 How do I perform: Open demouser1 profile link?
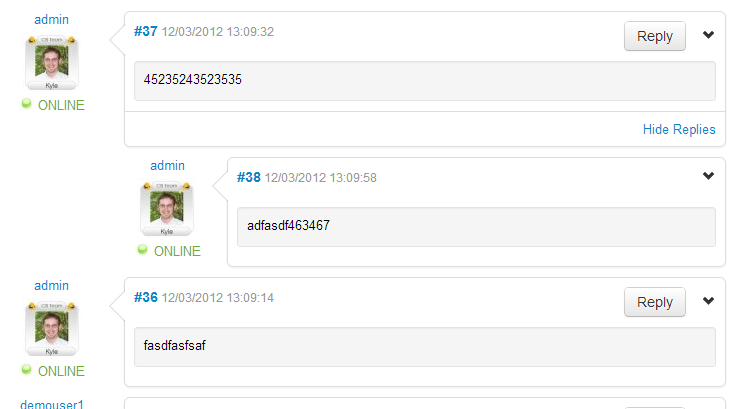click(x=52, y=404)
